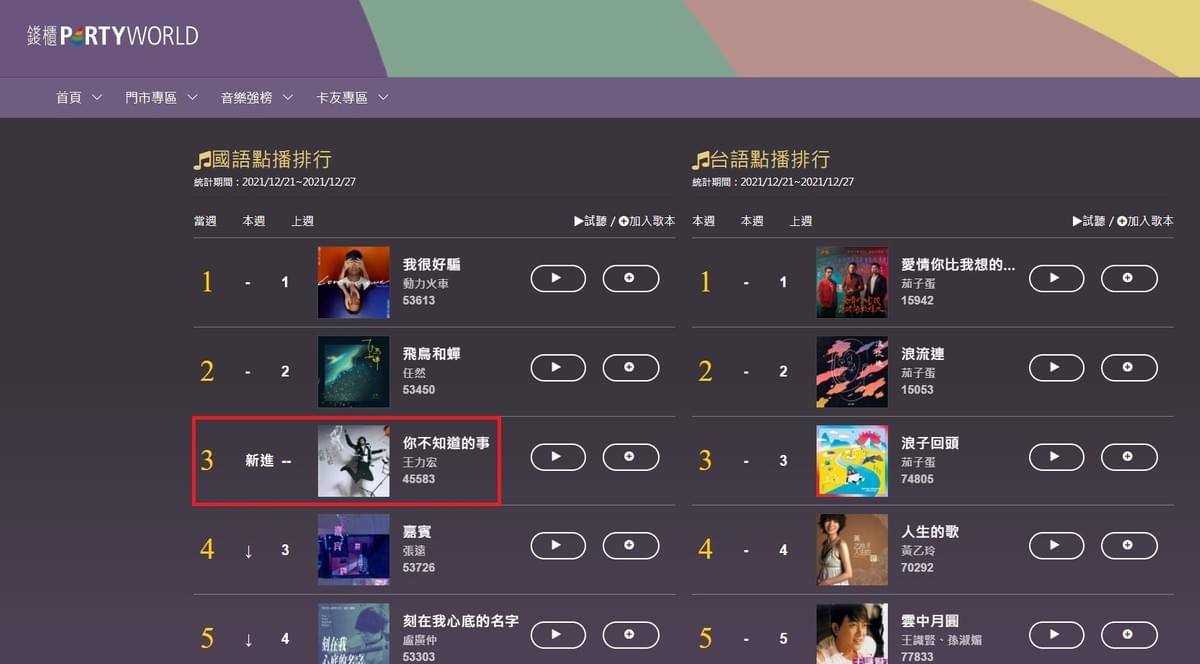1200x664 pixels.
Task: Click the 我很好騙 album cover
Action: click(x=354, y=282)
